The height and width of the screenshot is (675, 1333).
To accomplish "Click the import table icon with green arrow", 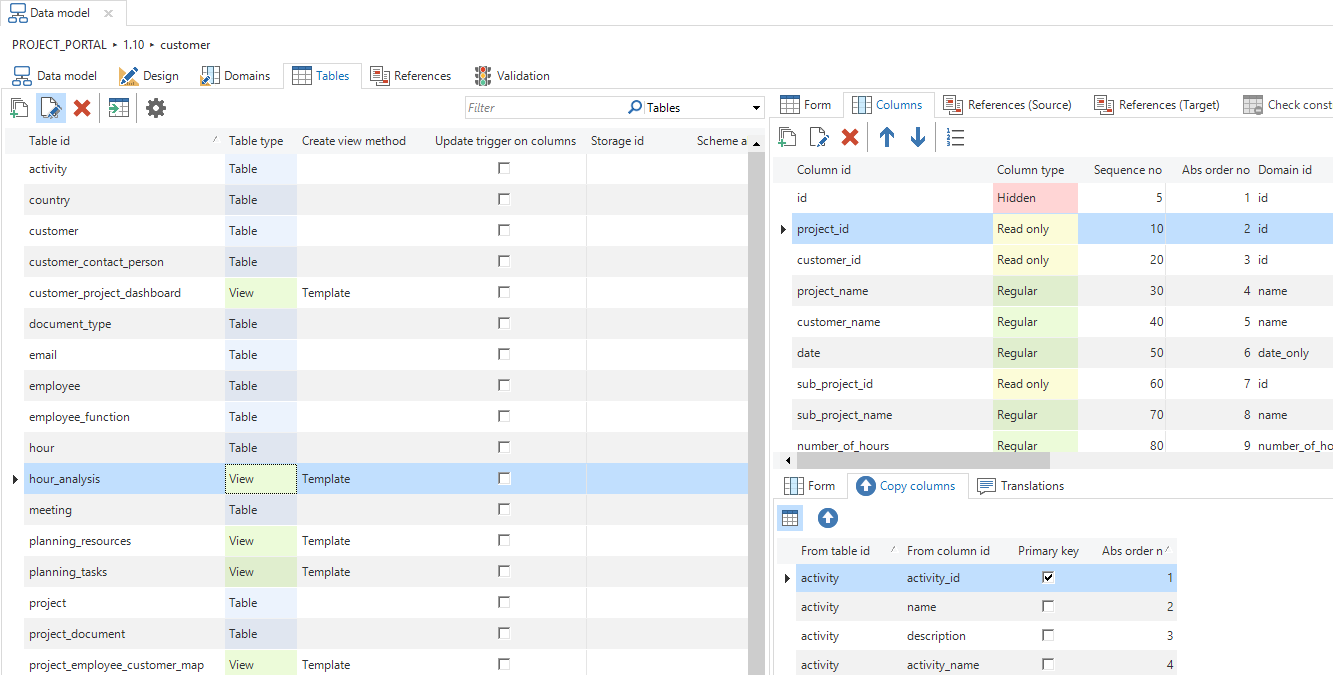I will 119,108.
